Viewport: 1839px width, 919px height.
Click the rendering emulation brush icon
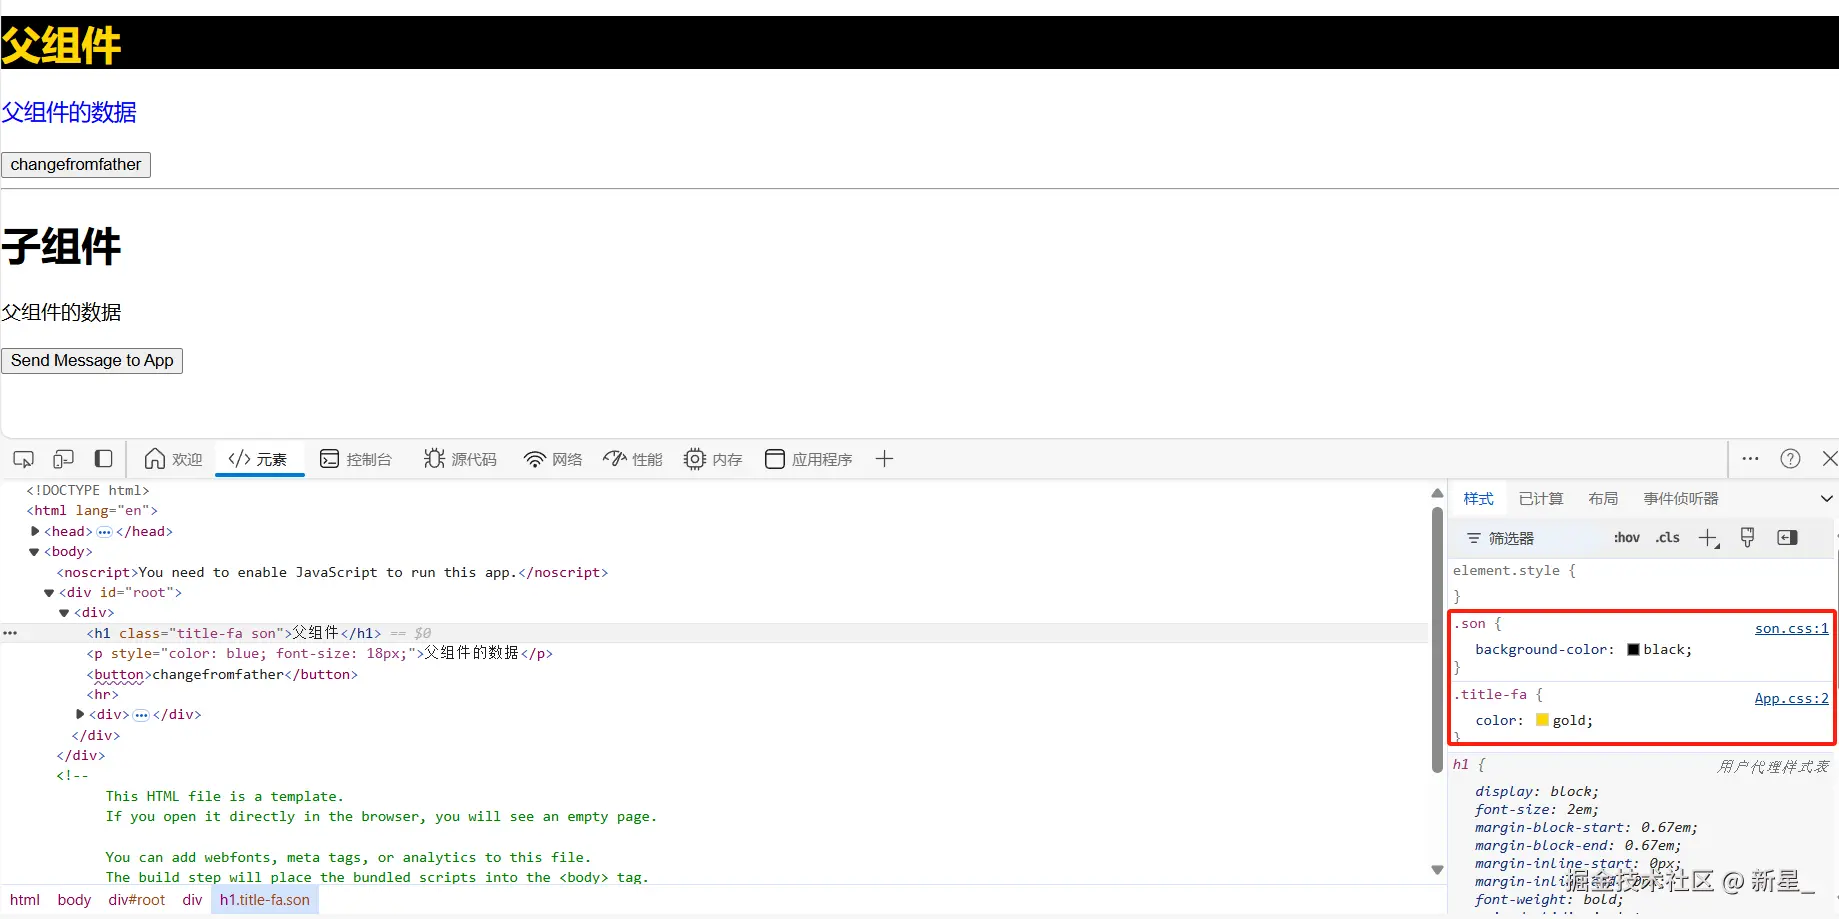click(1747, 538)
